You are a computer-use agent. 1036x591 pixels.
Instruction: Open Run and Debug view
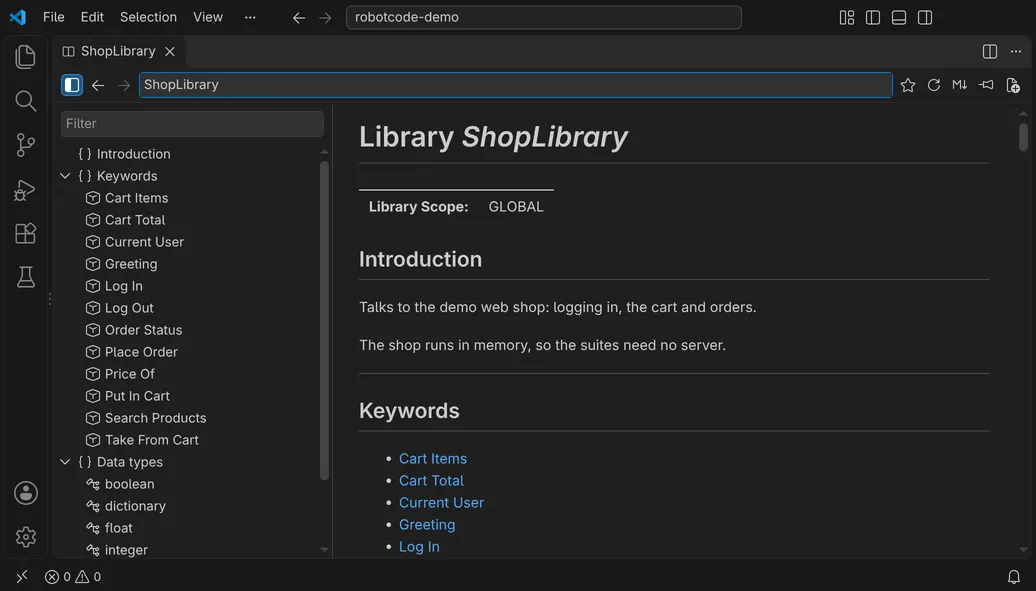pos(25,190)
